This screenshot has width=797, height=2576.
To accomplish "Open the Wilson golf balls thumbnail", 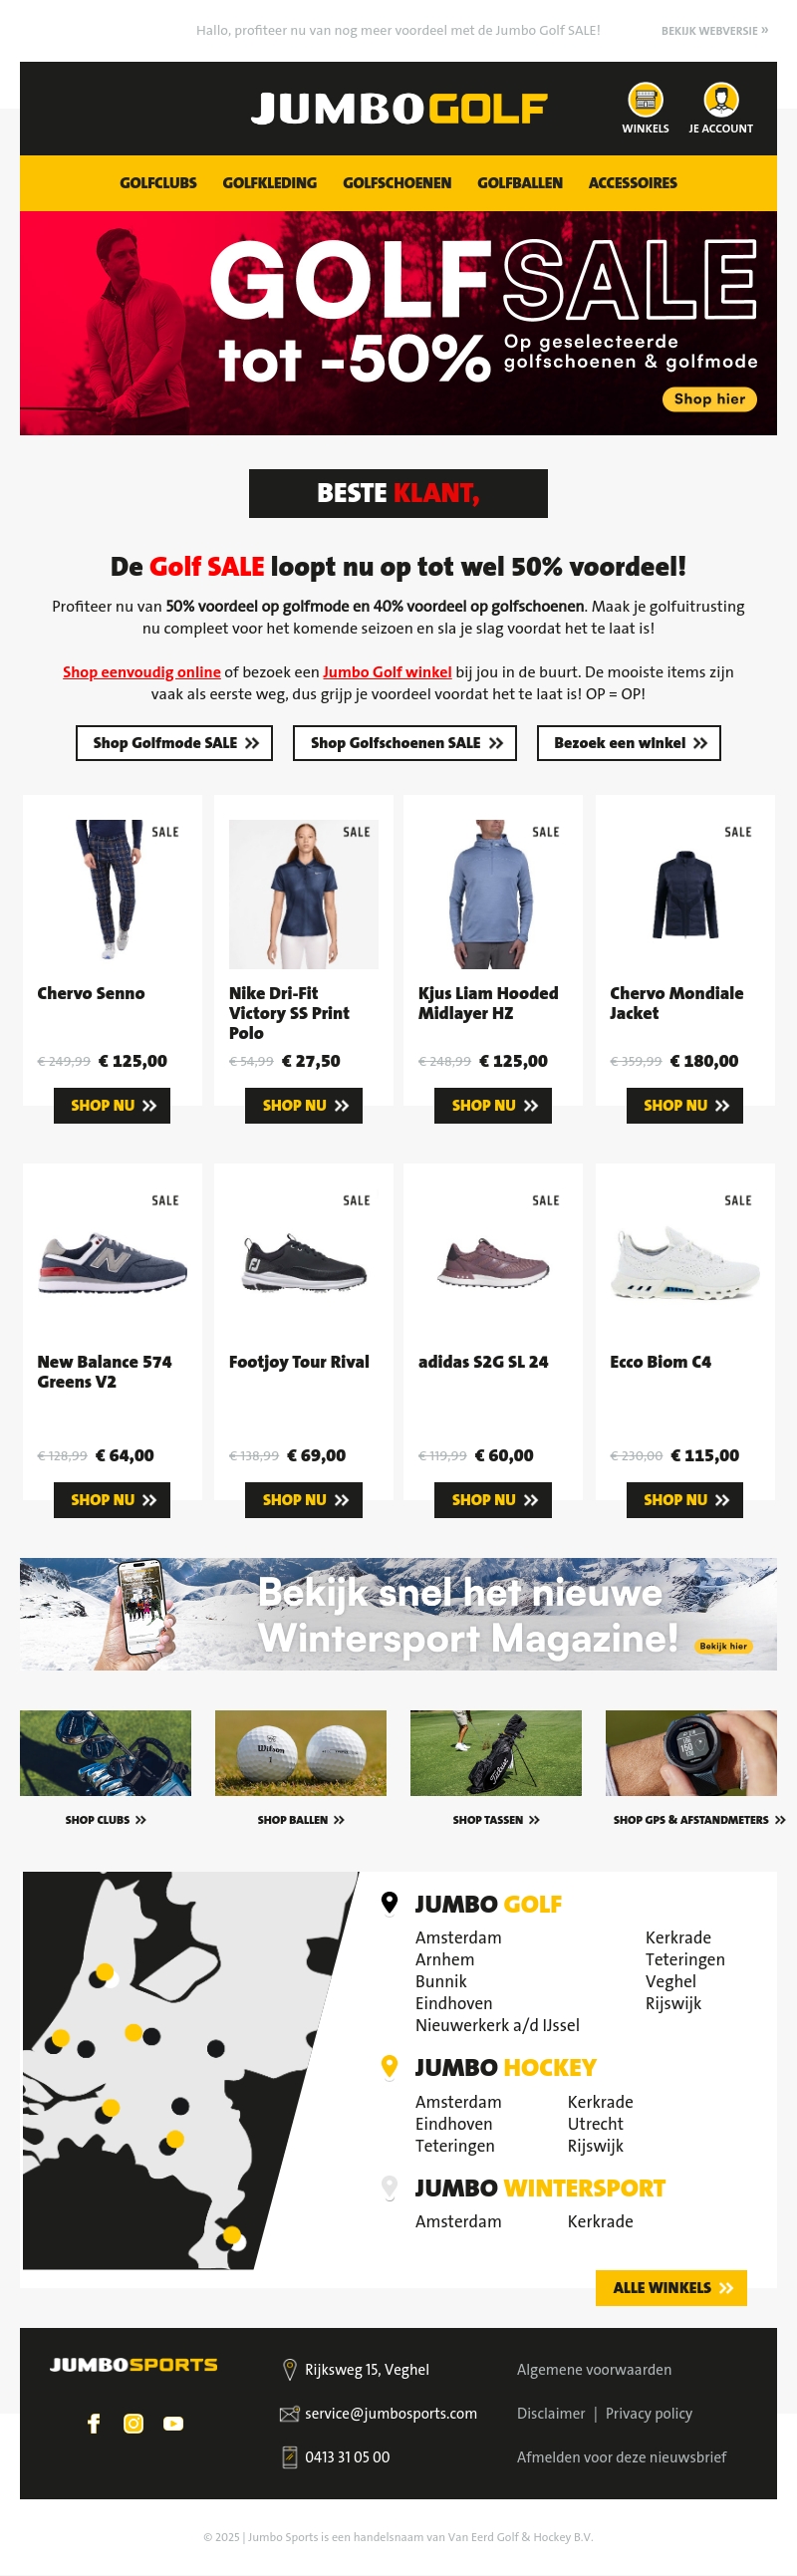I will [x=300, y=1753].
